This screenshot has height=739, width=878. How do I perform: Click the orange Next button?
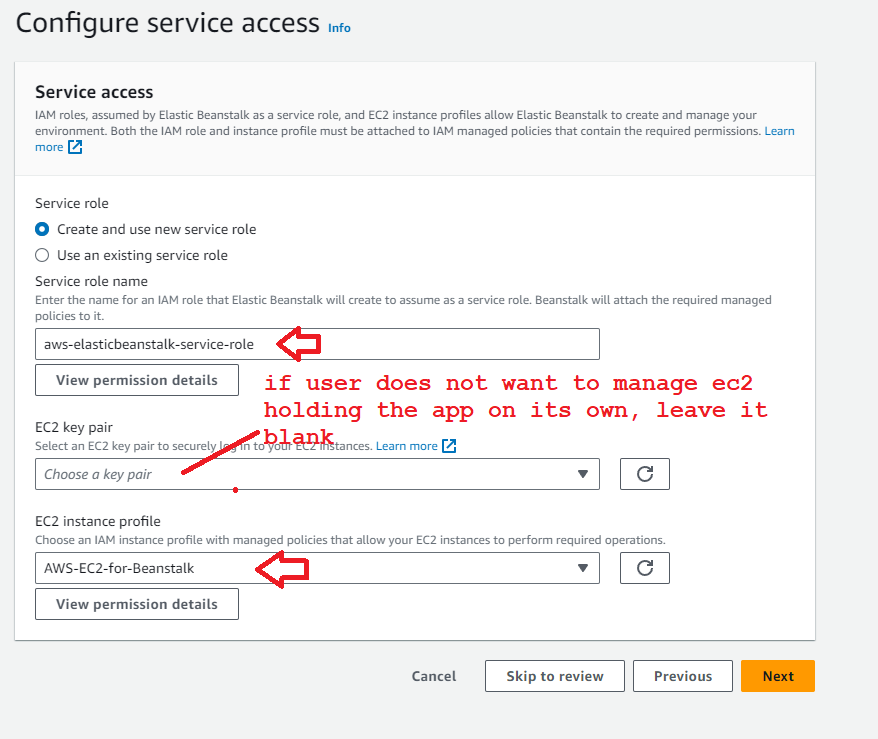click(x=778, y=676)
